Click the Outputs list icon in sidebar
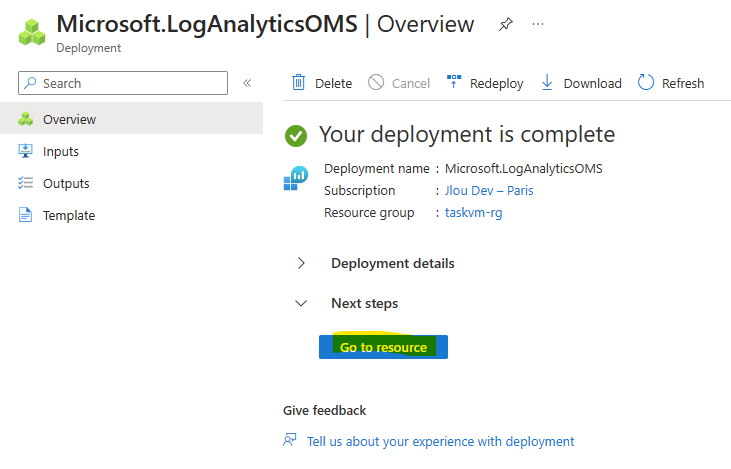Viewport: 731px width, 469px height. (x=25, y=183)
